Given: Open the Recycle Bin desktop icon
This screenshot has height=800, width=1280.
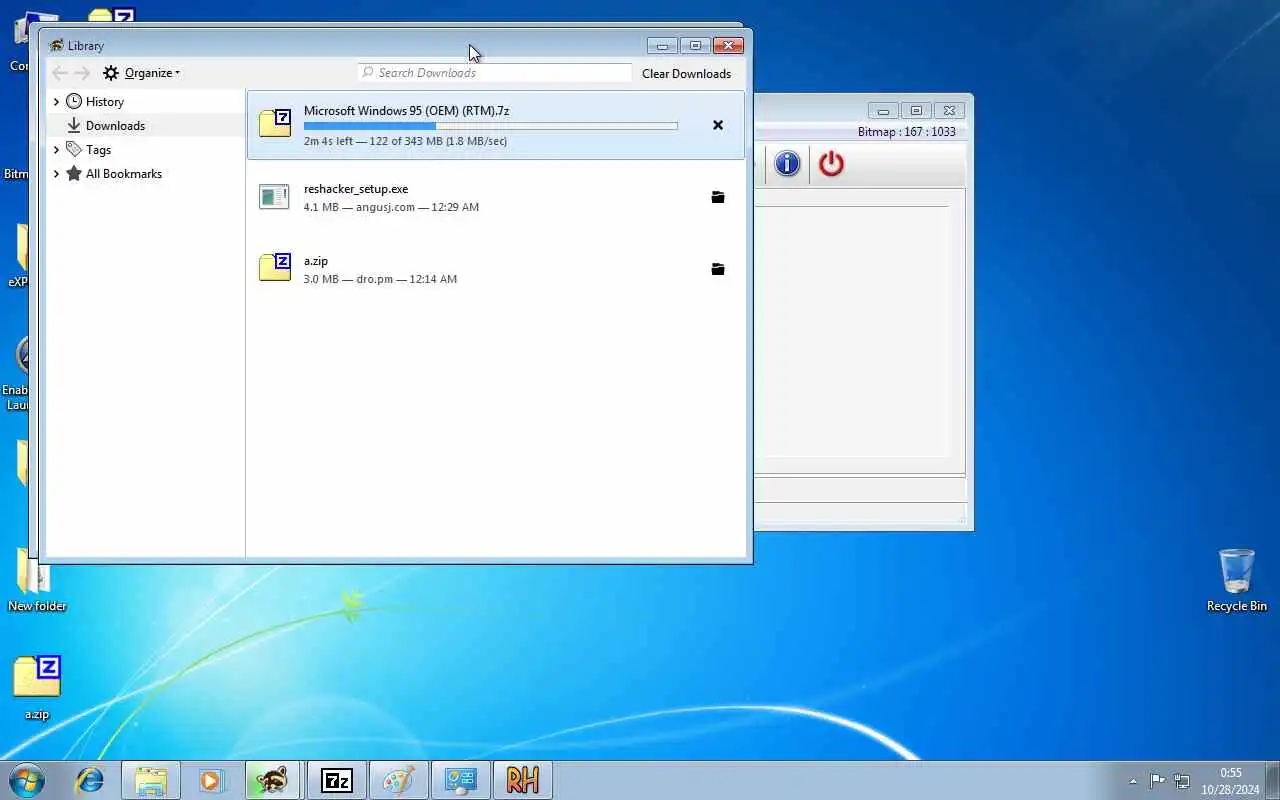Looking at the screenshot, I should point(1237,580).
